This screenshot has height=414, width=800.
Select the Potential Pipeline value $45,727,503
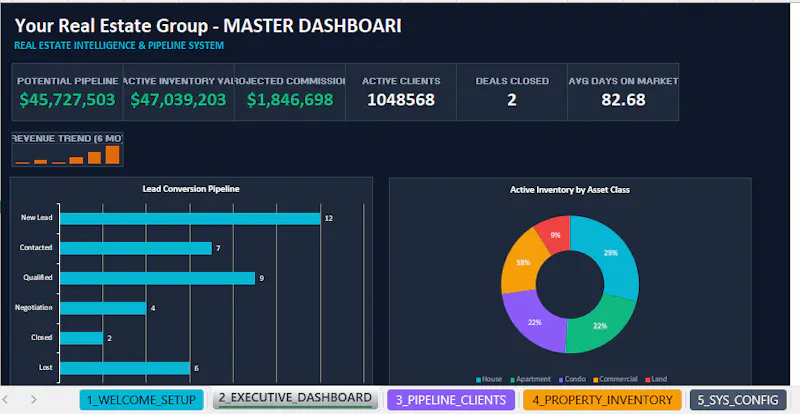tap(67, 100)
